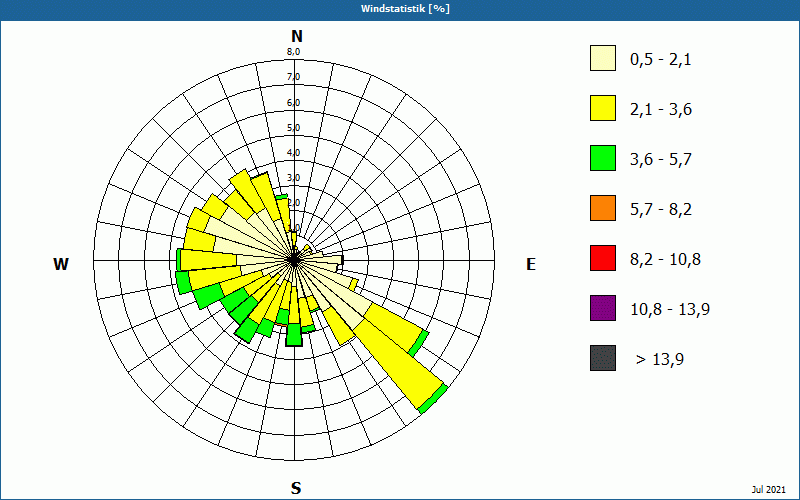Click the W compass label
The image size is (800, 500).
61,264
